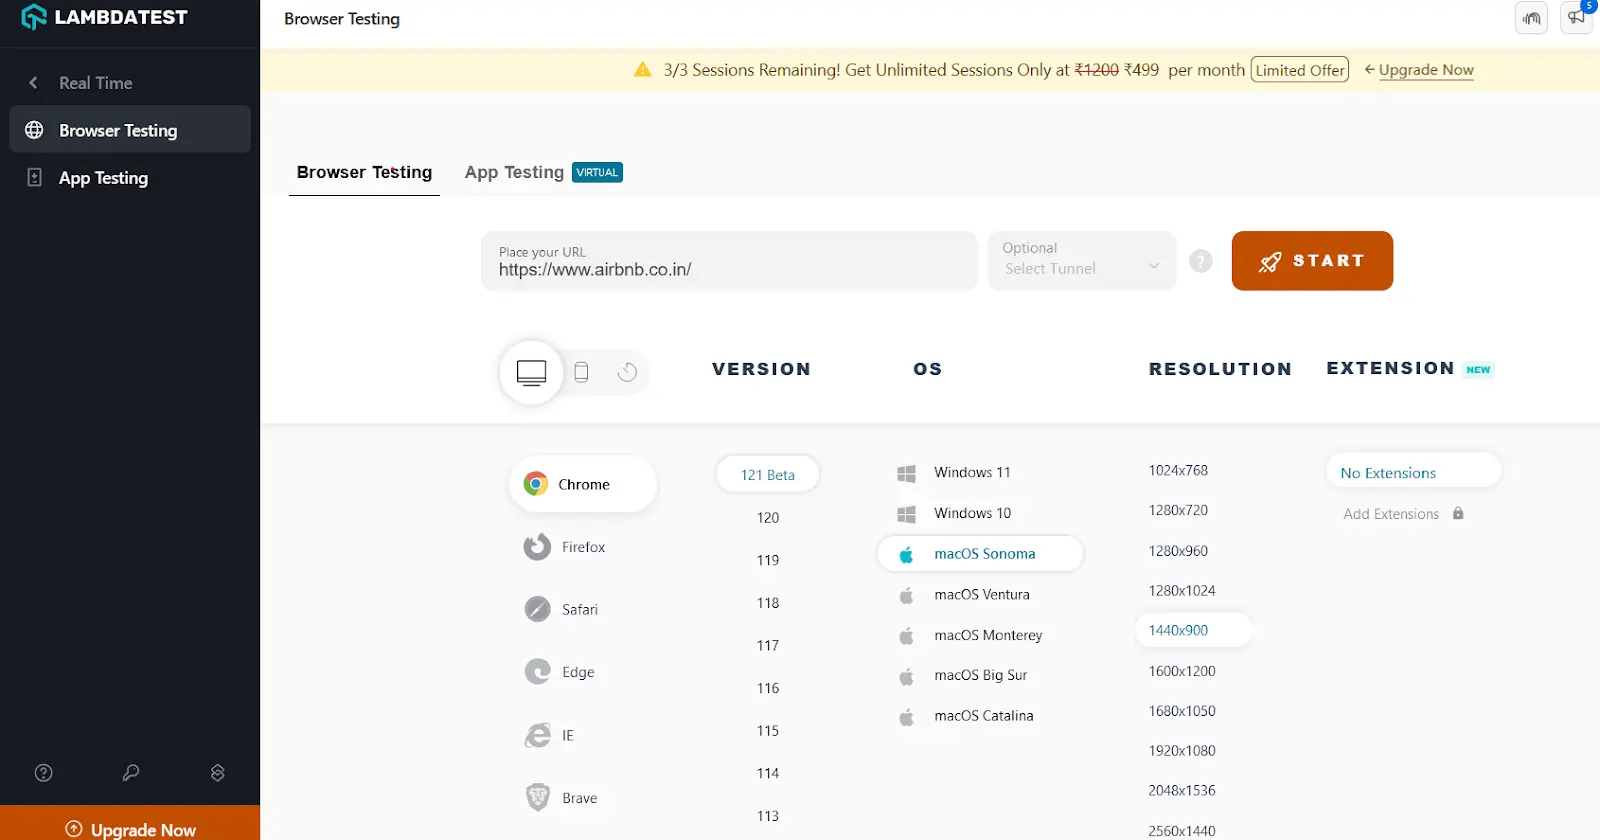1600x840 pixels.
Task: Open Browser Testing in the sidebar
Action: coord(130,130)
